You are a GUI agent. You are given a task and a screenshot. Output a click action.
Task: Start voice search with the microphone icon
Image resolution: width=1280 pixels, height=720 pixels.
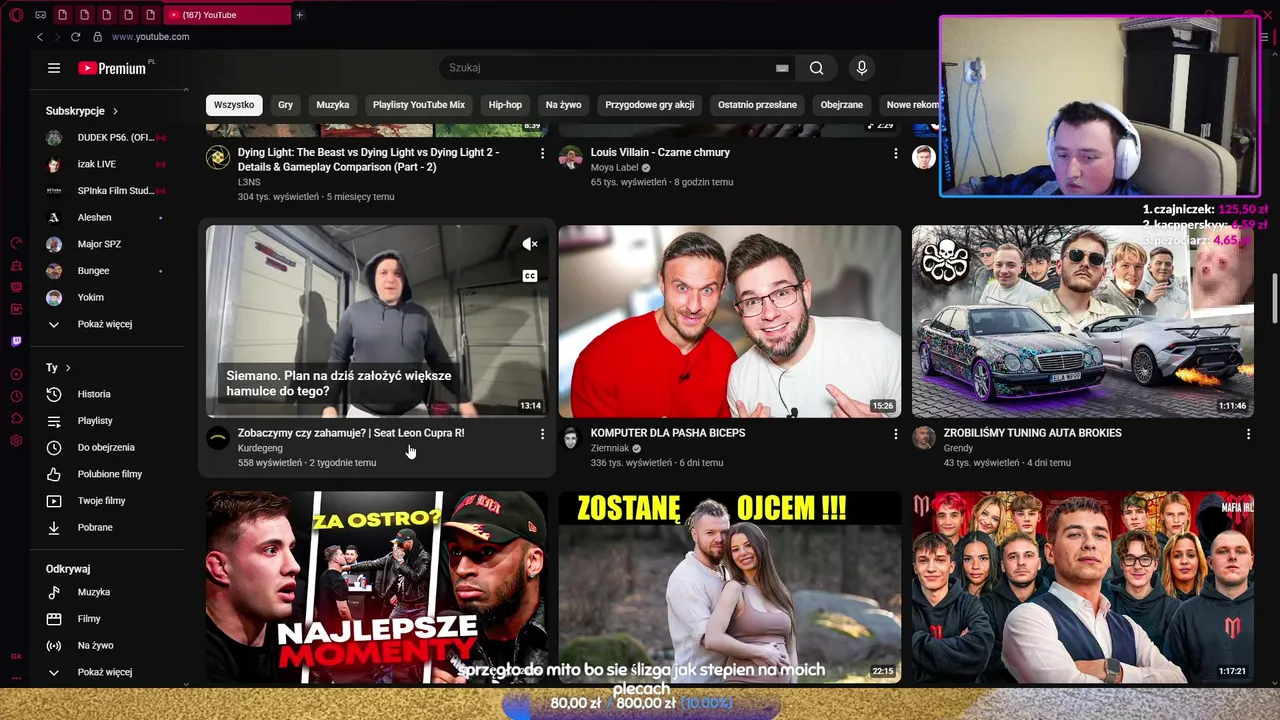(862, 68)
